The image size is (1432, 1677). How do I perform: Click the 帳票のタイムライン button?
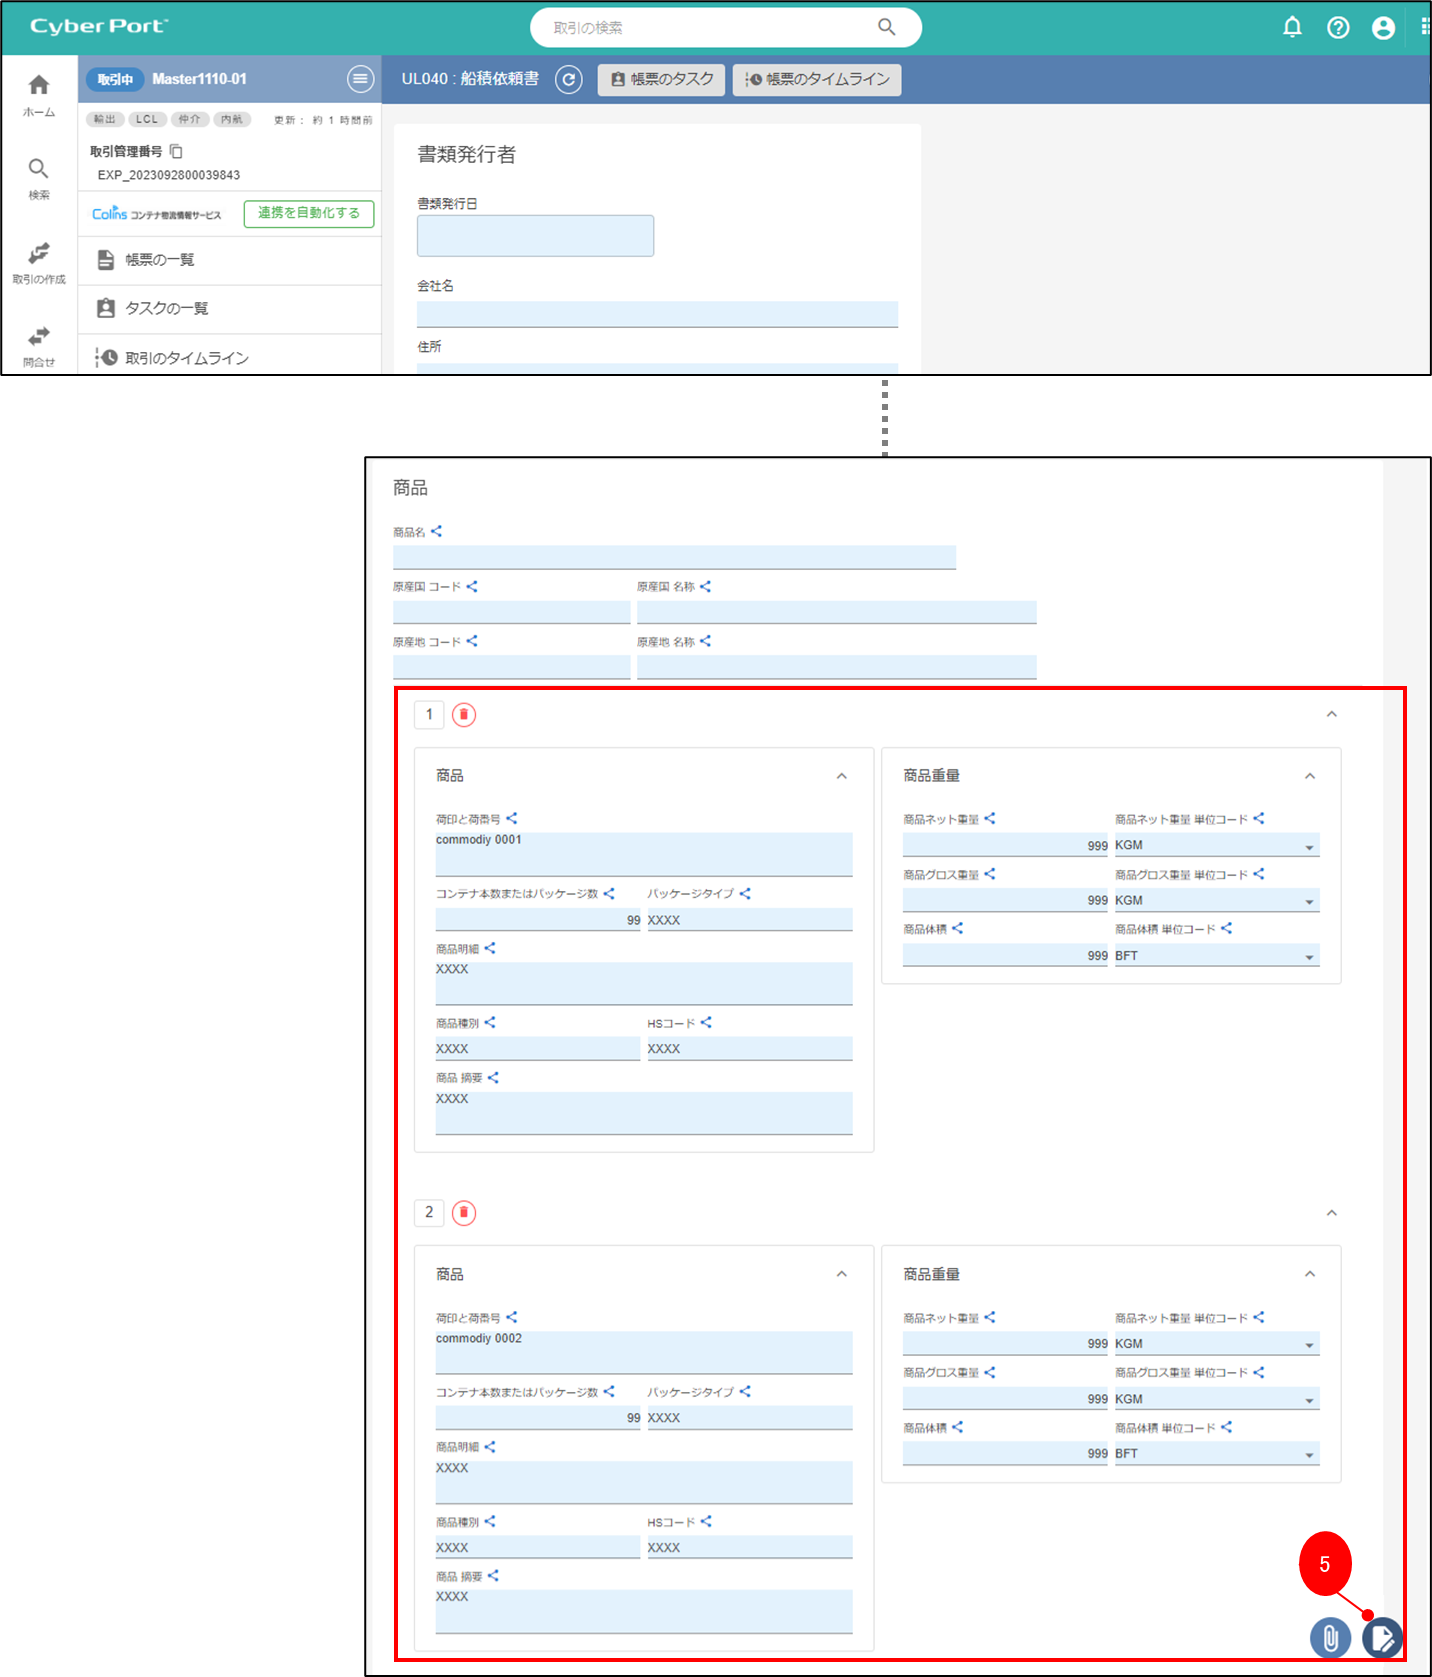(x=817, y=80)
